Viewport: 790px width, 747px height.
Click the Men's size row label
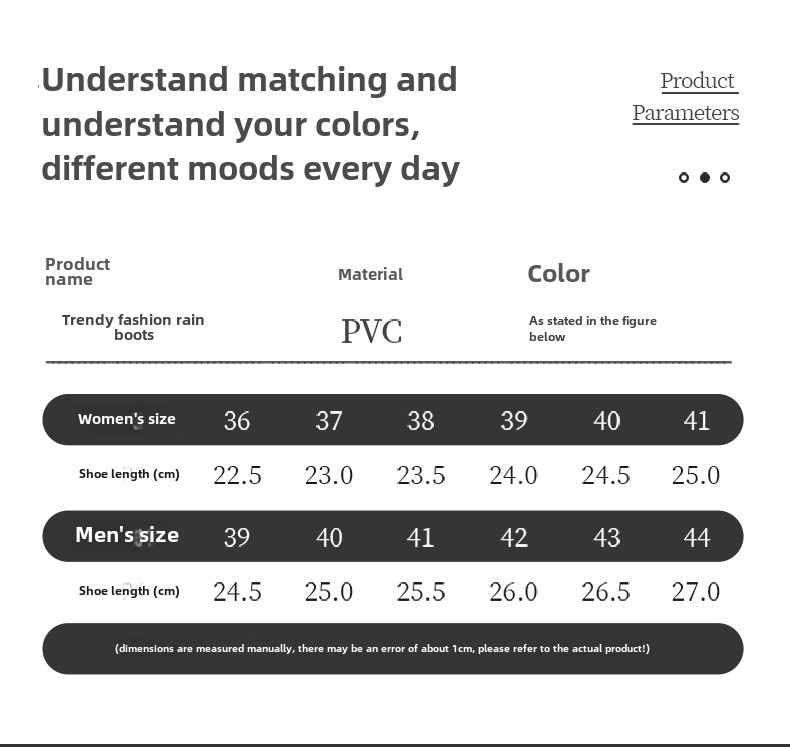point(127,535)
